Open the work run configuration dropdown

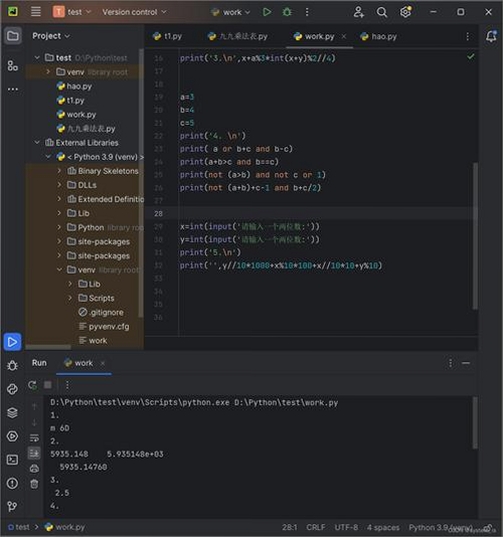pyautogui.click(x=231, y=12)
